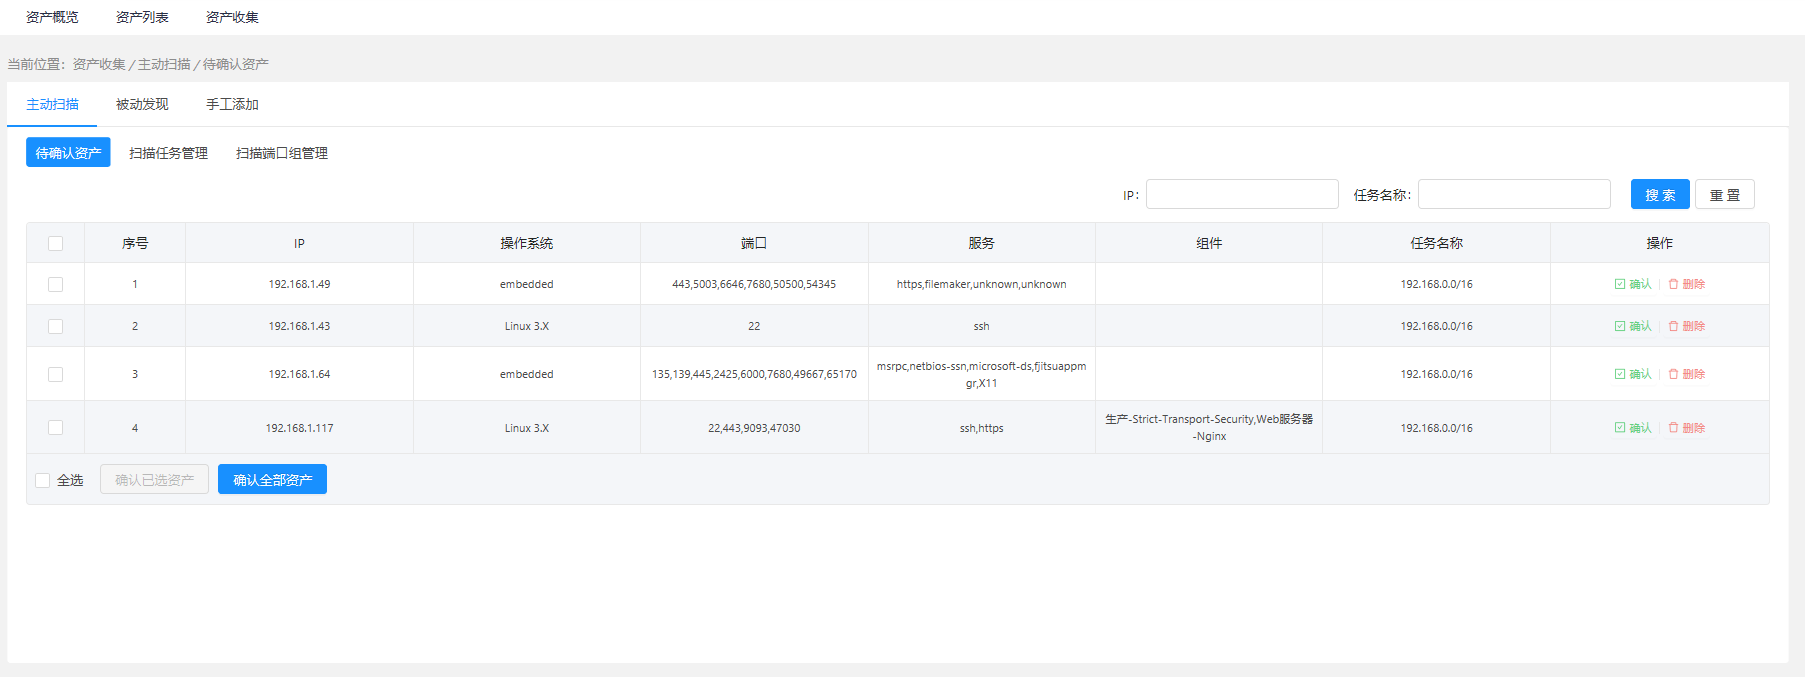The image size is (1805, 677).
Task: Open the 扫描端口组管理 sub-tab
Action: pos(282,153)
